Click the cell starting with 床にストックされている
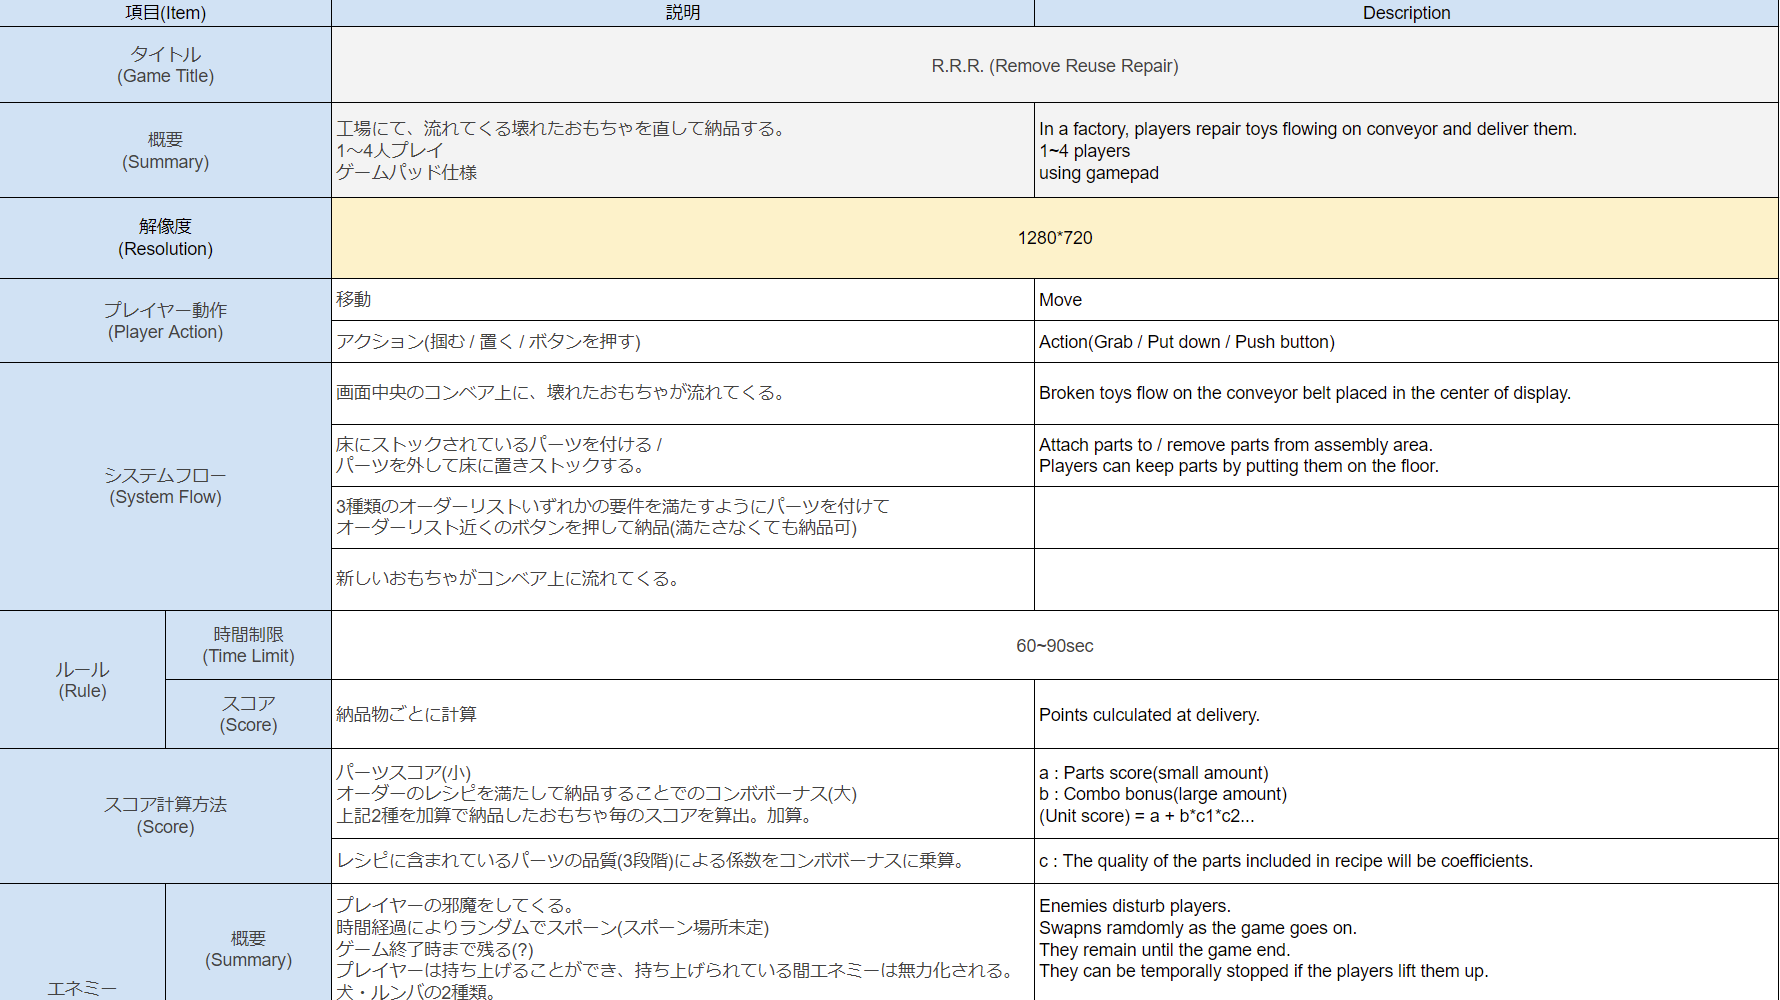 pyautogui.click(x=683, y=455)
